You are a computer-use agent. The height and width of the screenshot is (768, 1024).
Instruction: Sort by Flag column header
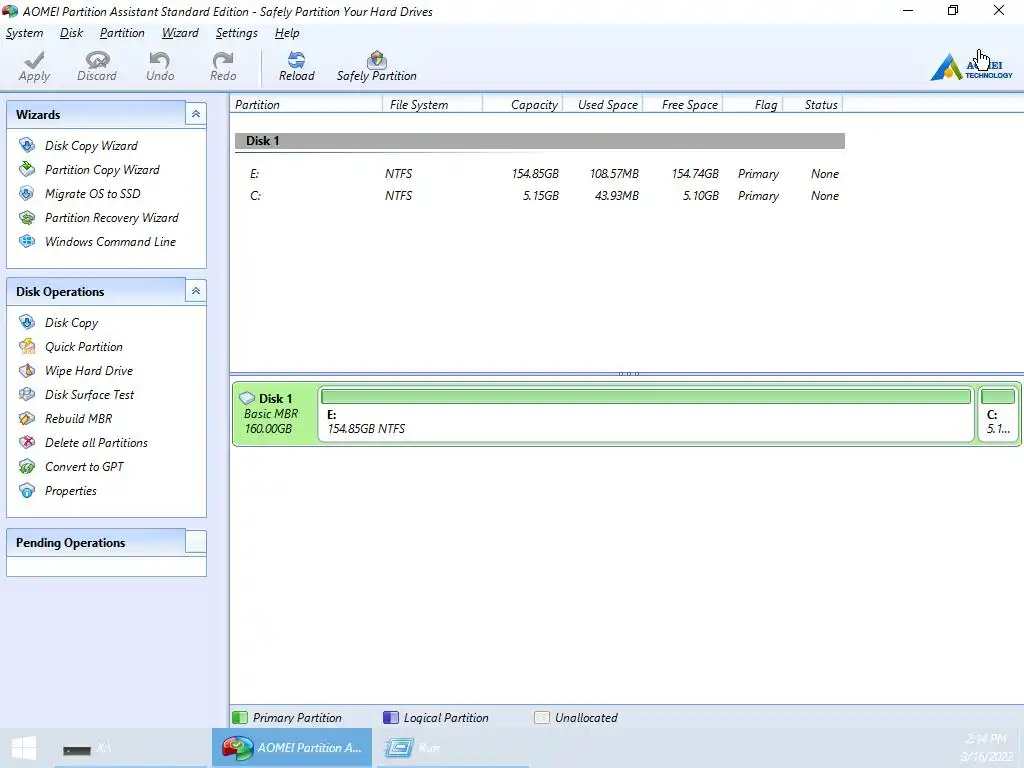pos(753,104)
